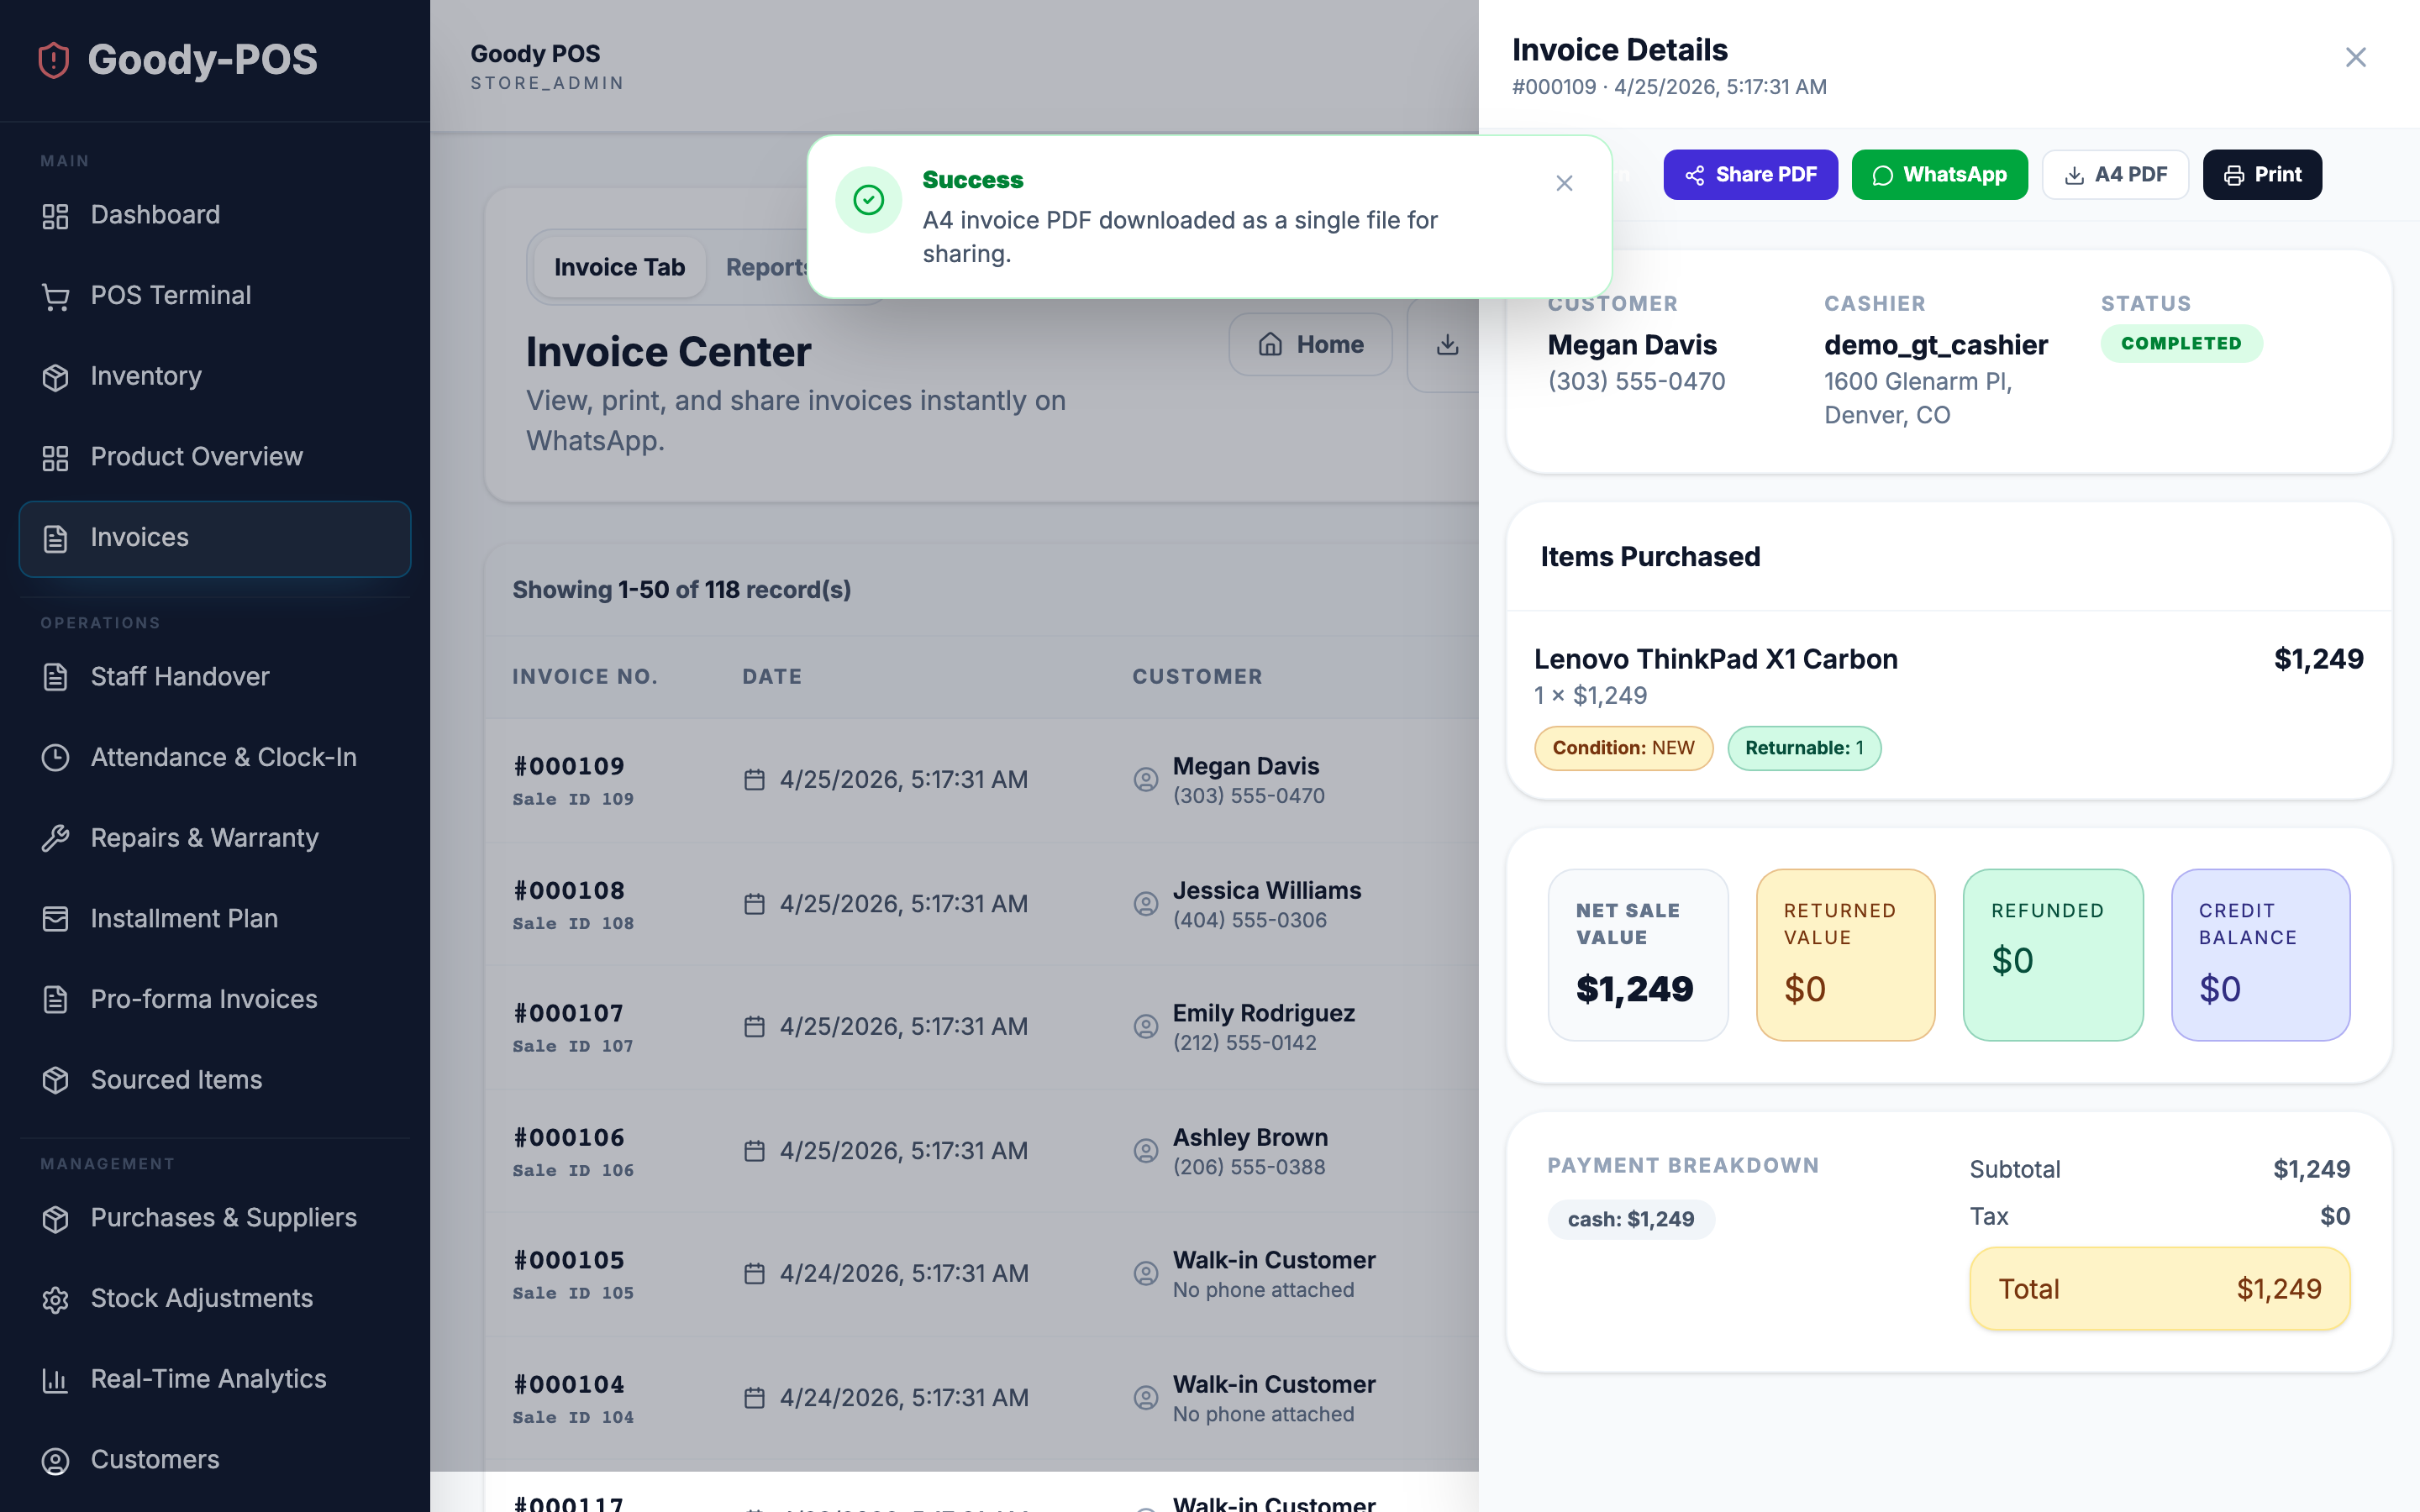Download using the A4 PDF button

coord(2115,174)
